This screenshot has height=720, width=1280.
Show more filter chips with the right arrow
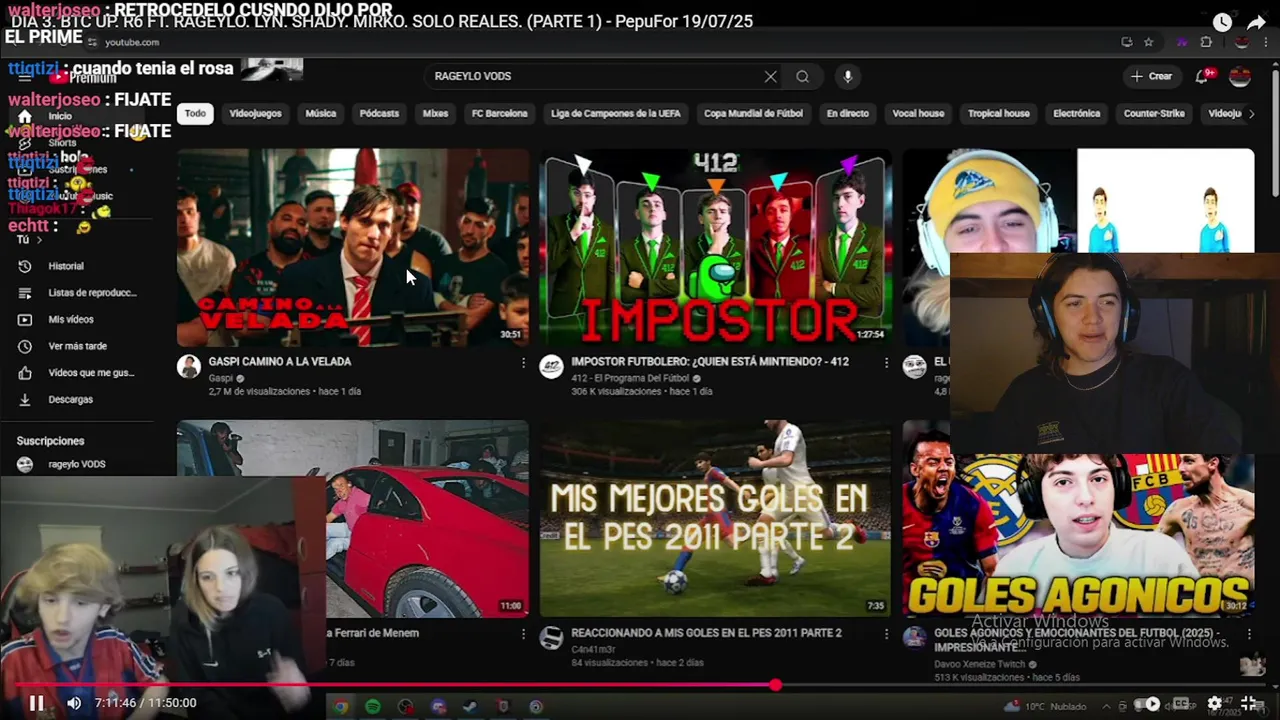click(x=1251, y=113)
